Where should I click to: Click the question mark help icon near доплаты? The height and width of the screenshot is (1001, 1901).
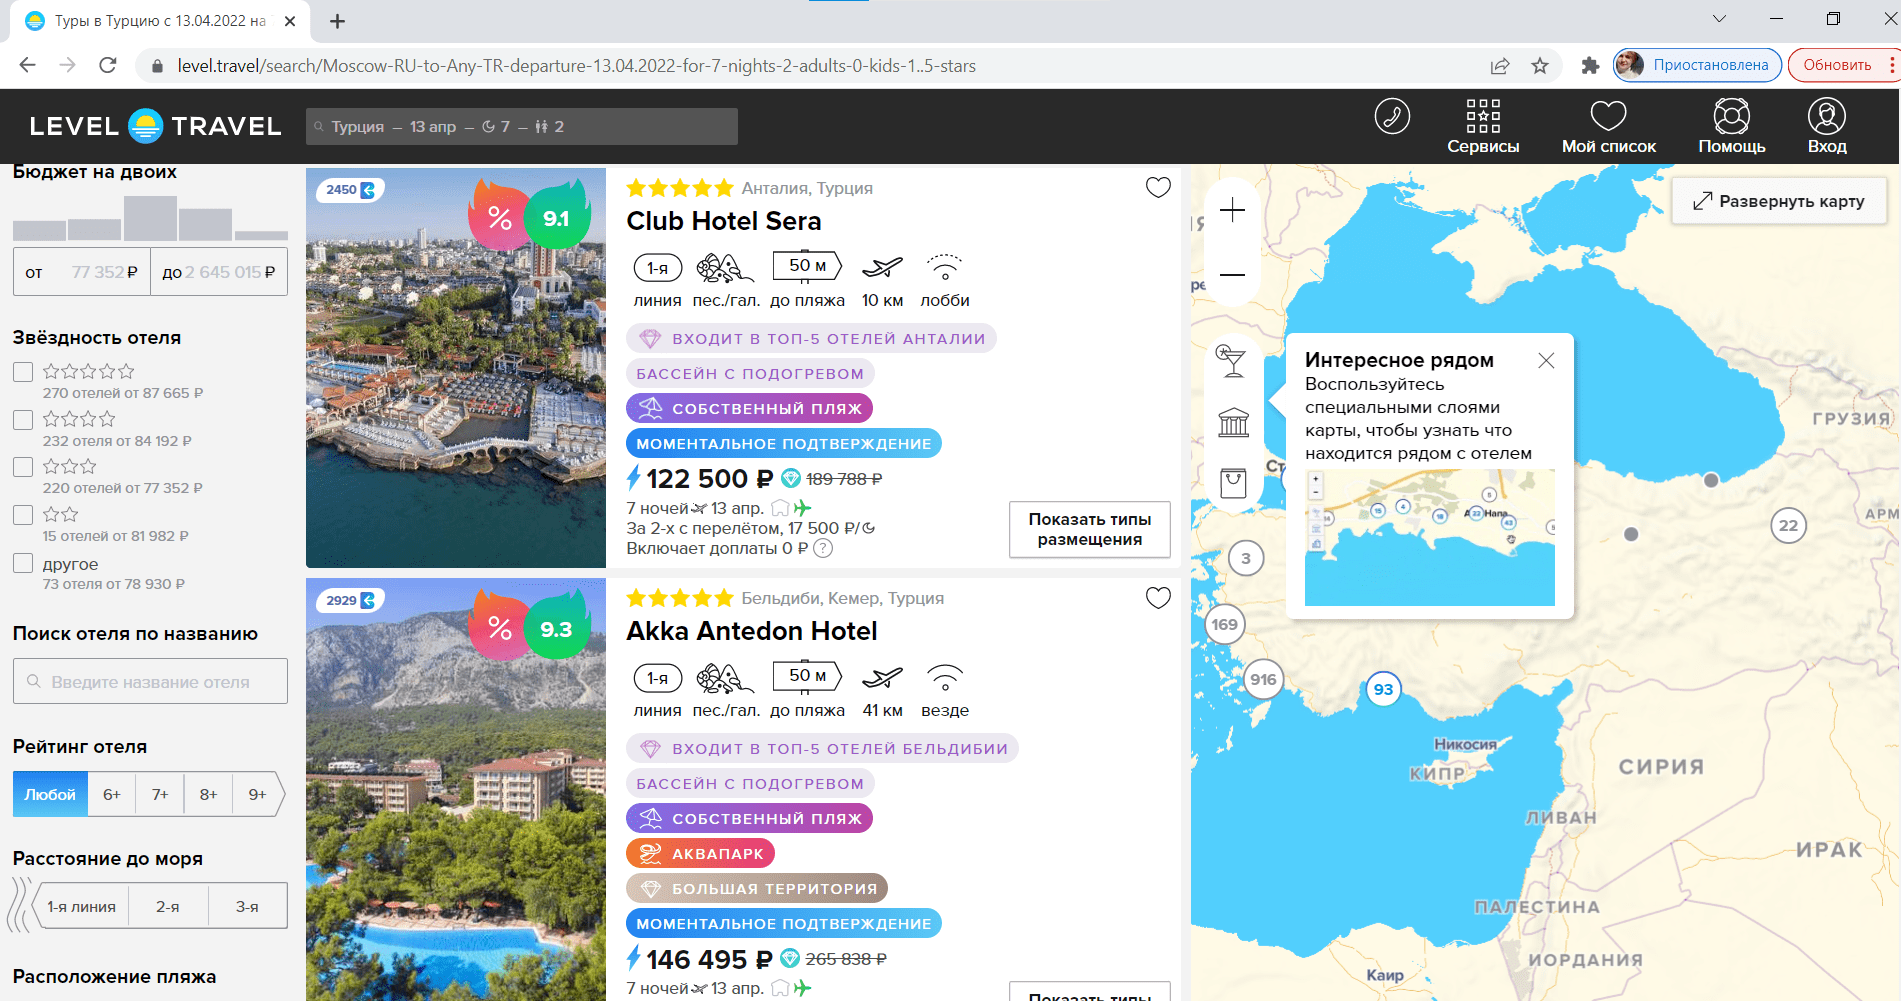tap(823, 548)
